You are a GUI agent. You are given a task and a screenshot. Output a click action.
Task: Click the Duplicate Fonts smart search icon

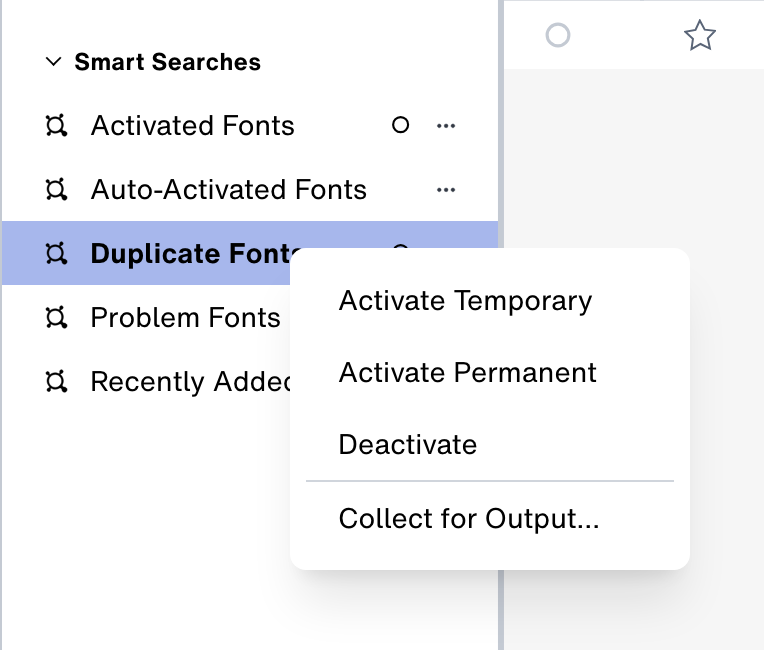click(56, 254)
